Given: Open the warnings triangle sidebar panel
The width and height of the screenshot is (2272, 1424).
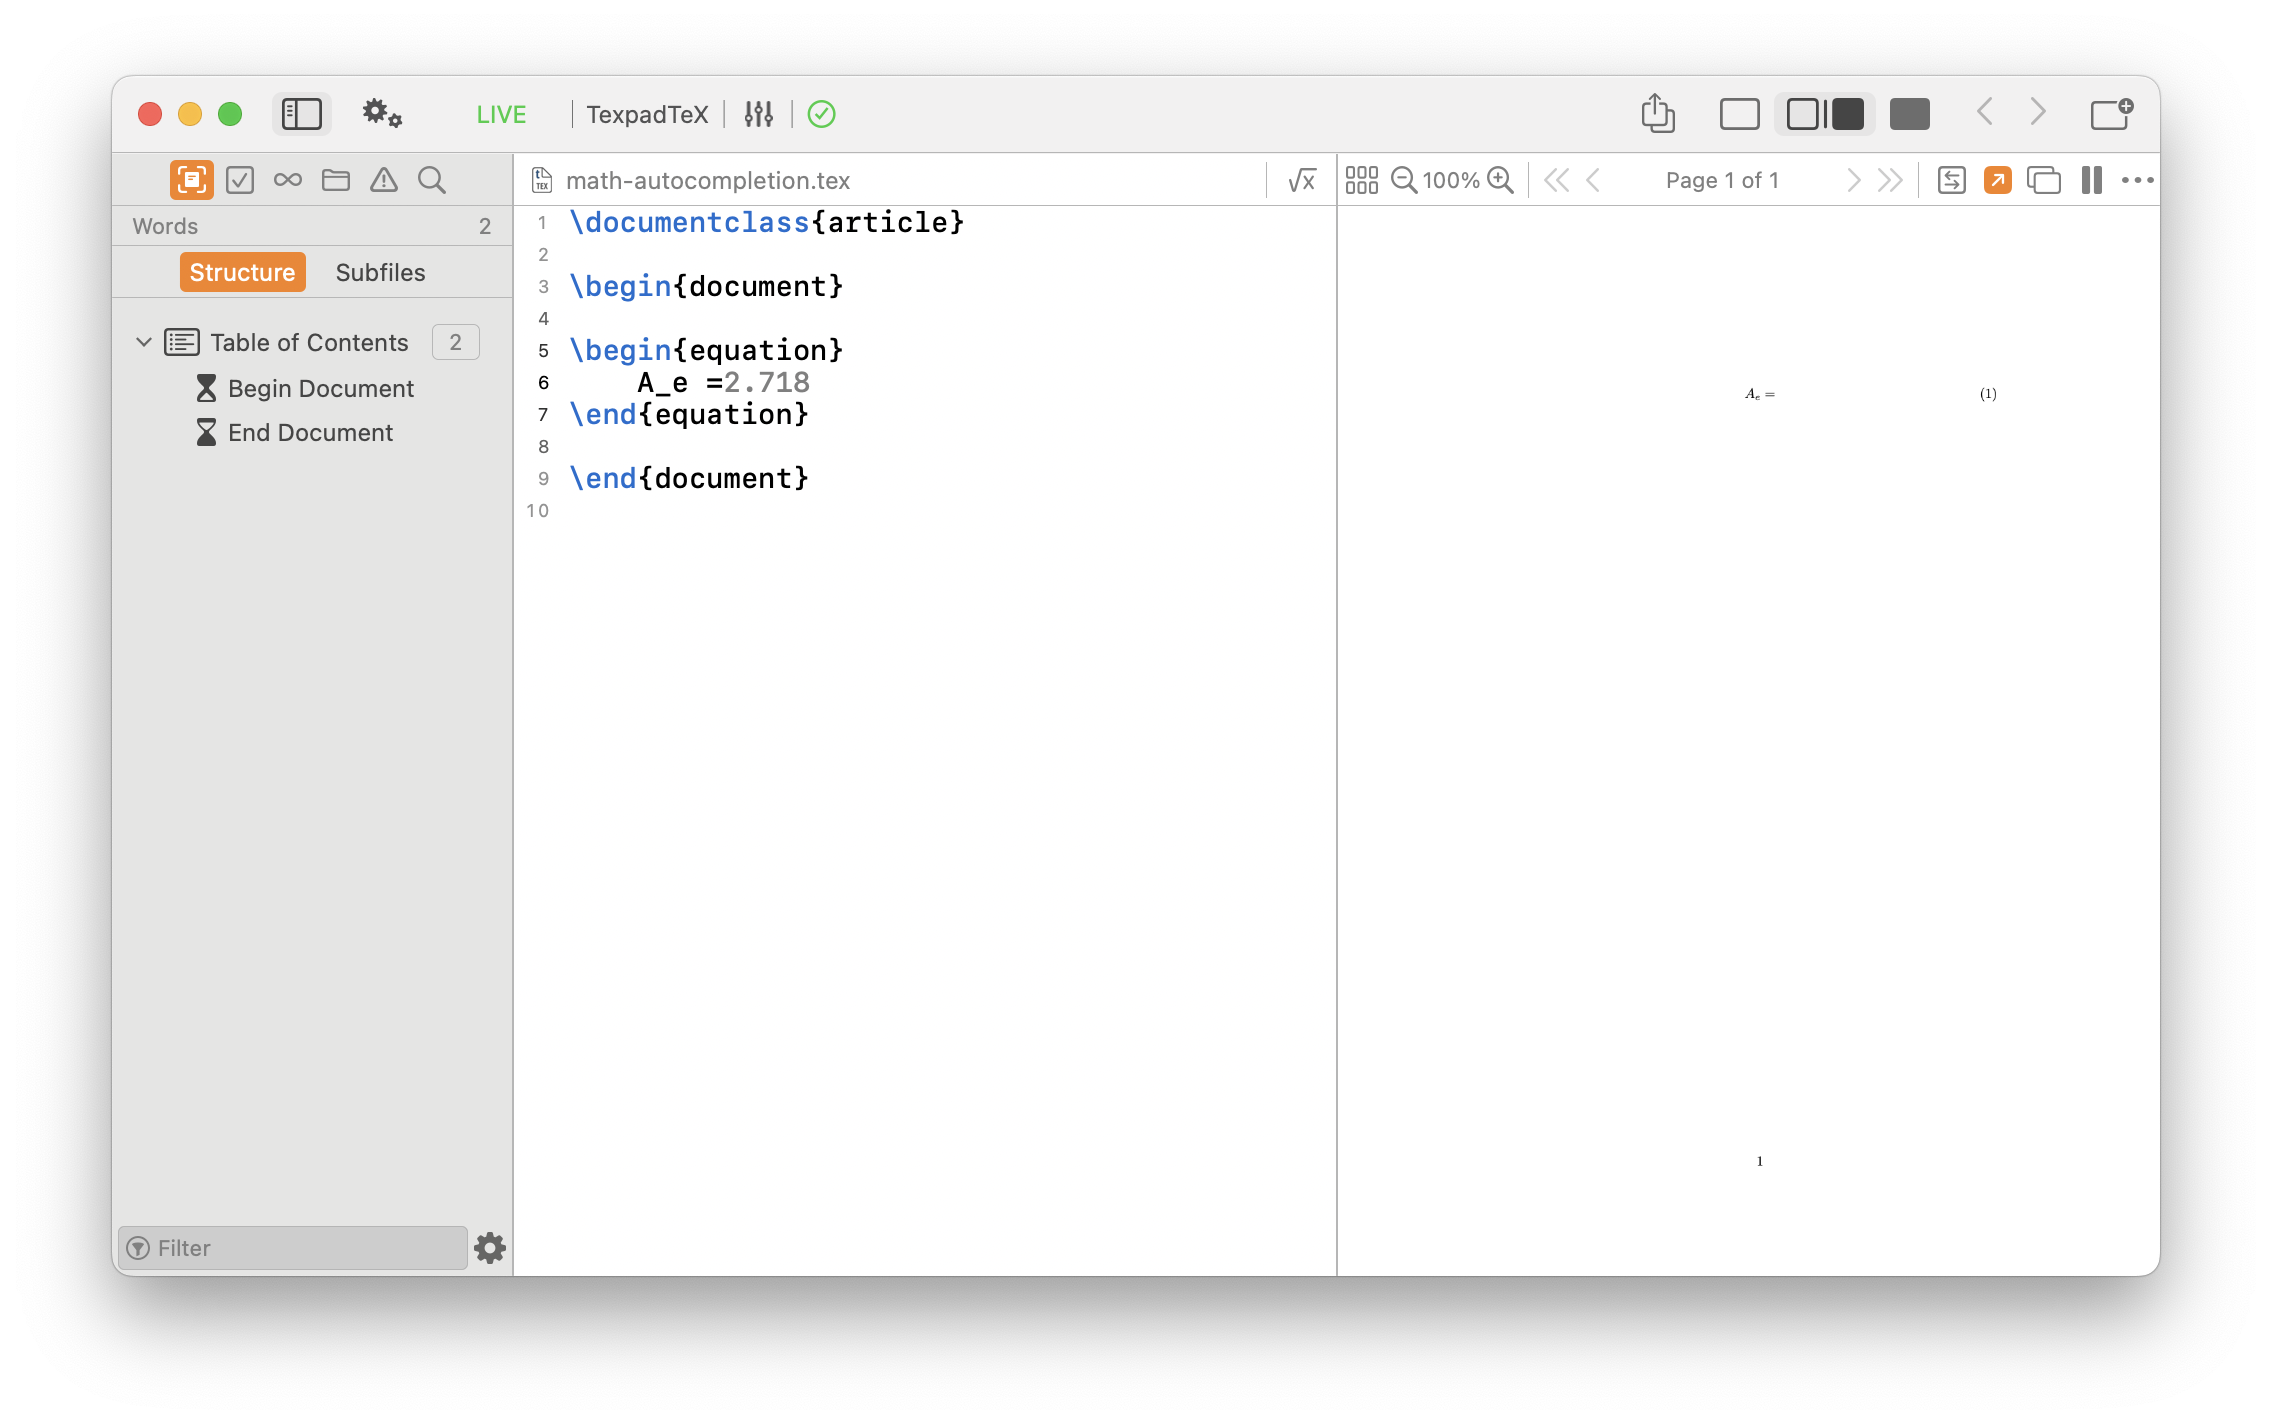Looking at the screenshot, I should 384,180.
